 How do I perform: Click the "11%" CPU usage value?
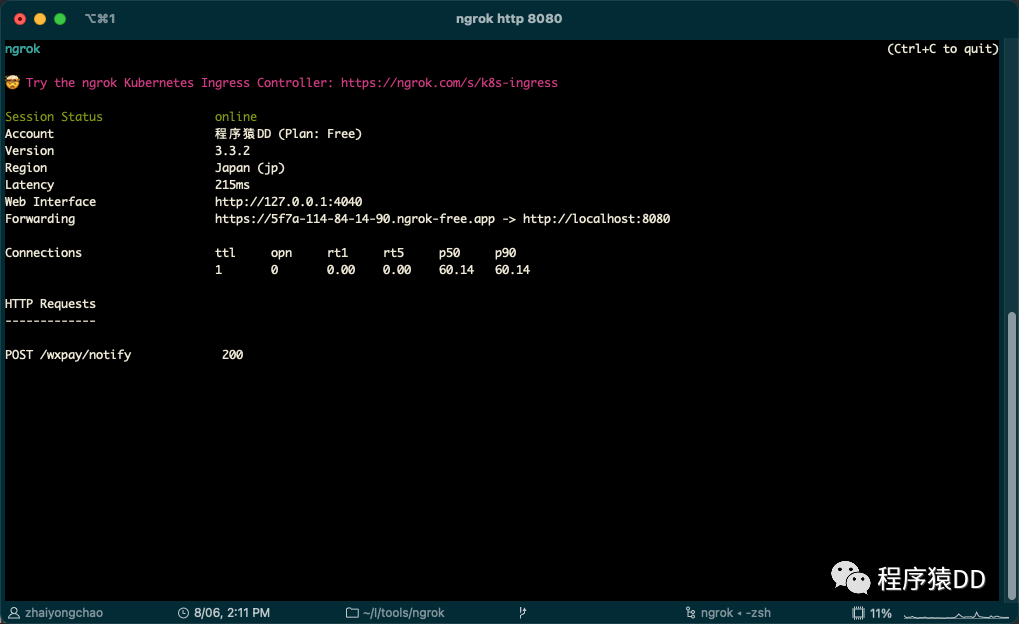pos(881,613)
